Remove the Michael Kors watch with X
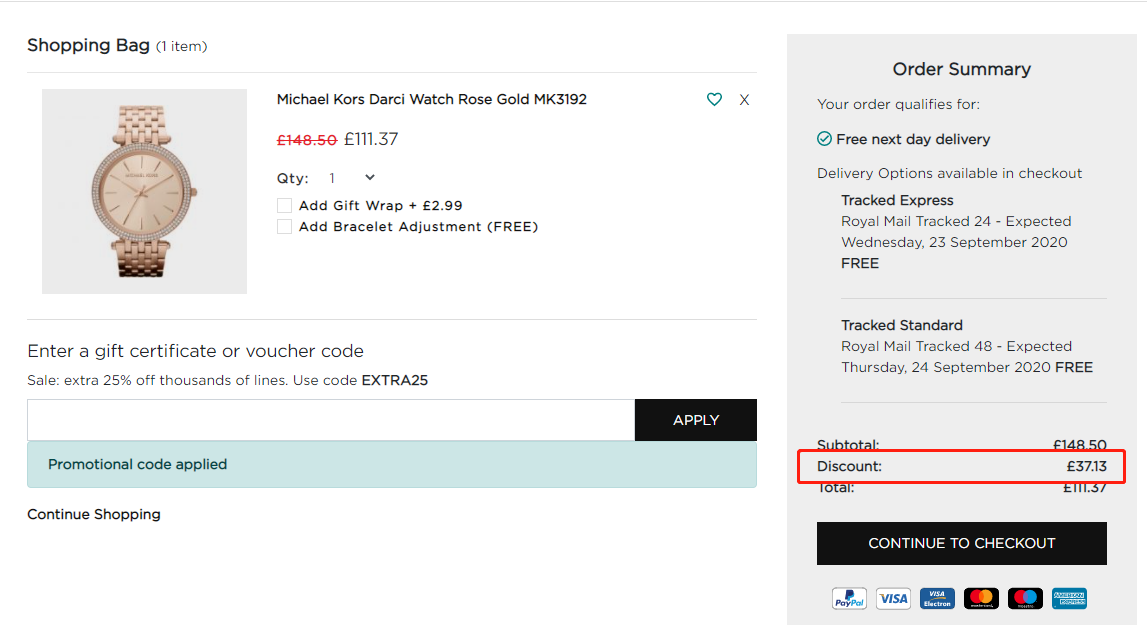1147x625 pixels. [x=744, y=100]
